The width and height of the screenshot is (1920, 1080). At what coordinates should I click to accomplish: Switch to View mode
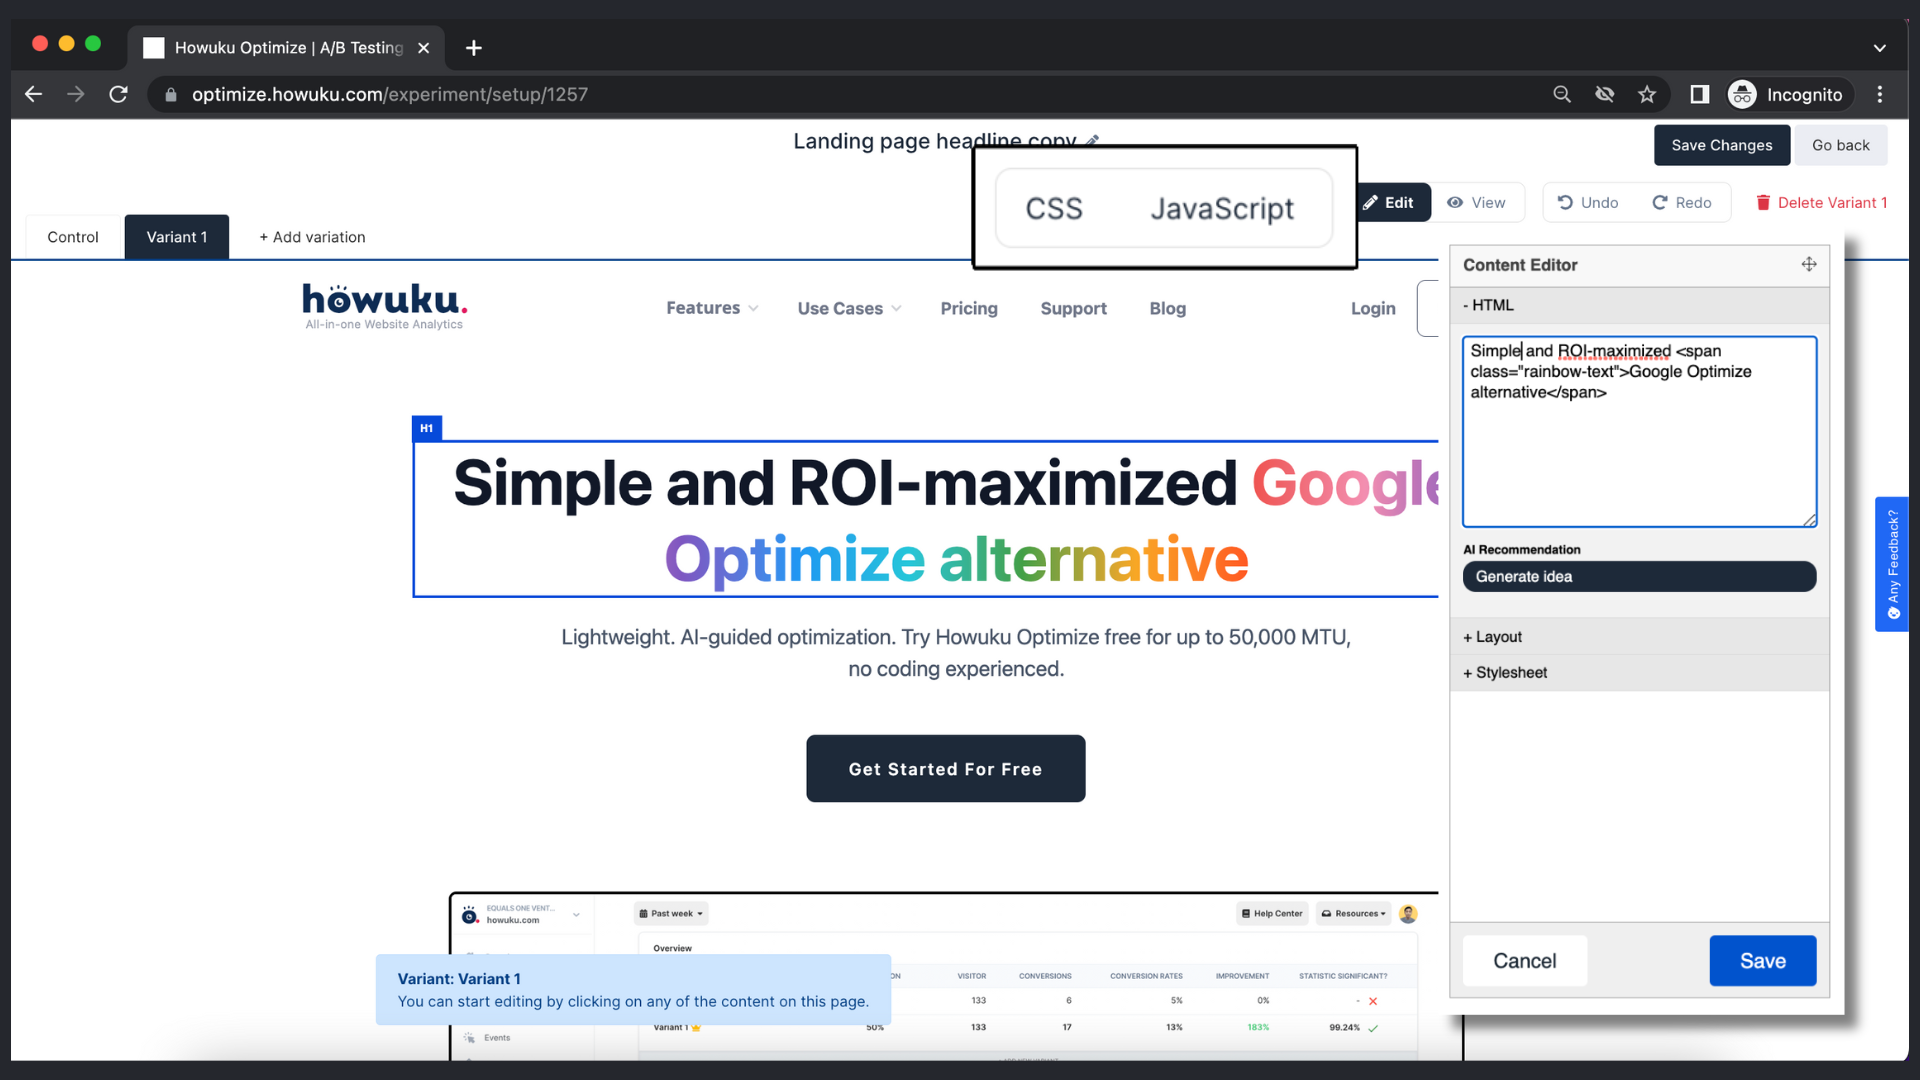click(x=1477, y=202)
